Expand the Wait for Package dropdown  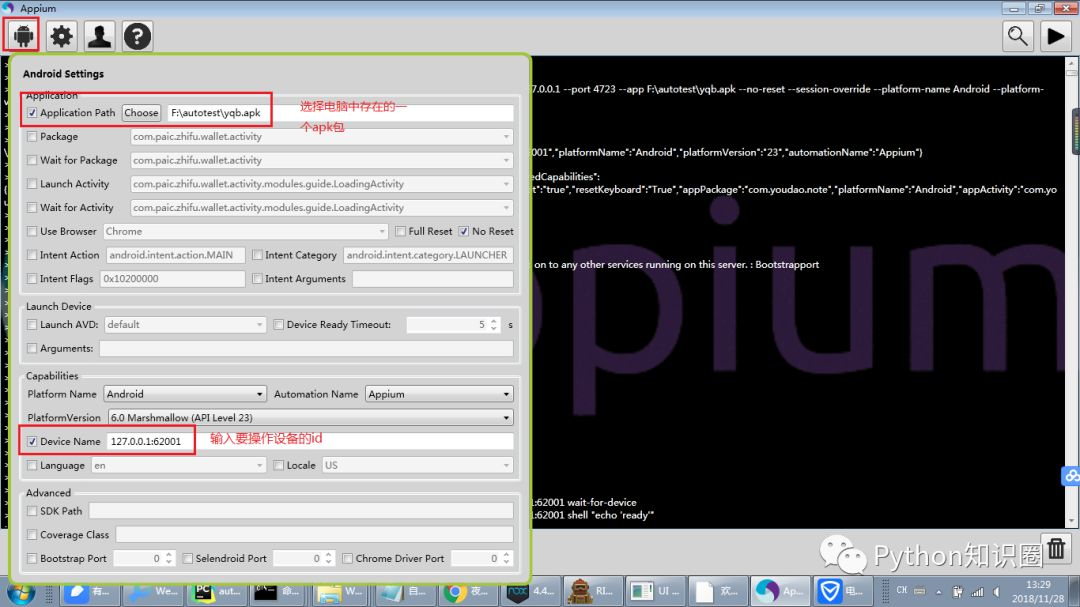coord(506,160)
